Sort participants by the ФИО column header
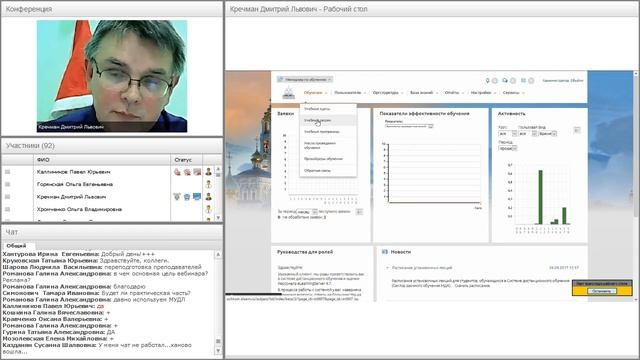640x360 pixels. [102, 160]
